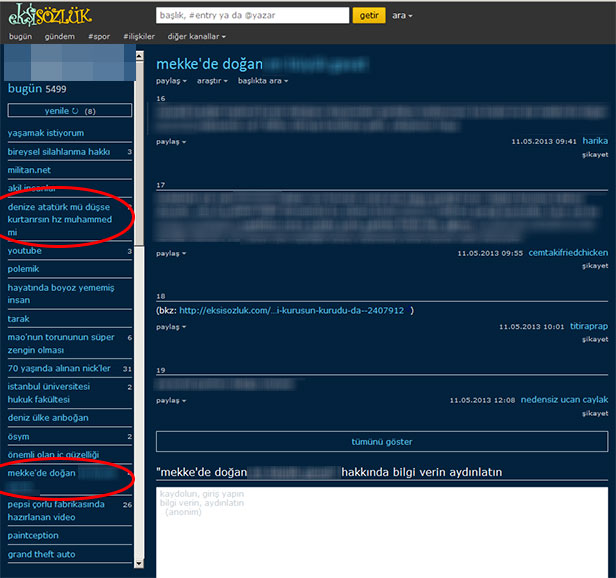Open the #ilişkiler channel
This screenshot has height=578, width=616.
pos(139,37)
